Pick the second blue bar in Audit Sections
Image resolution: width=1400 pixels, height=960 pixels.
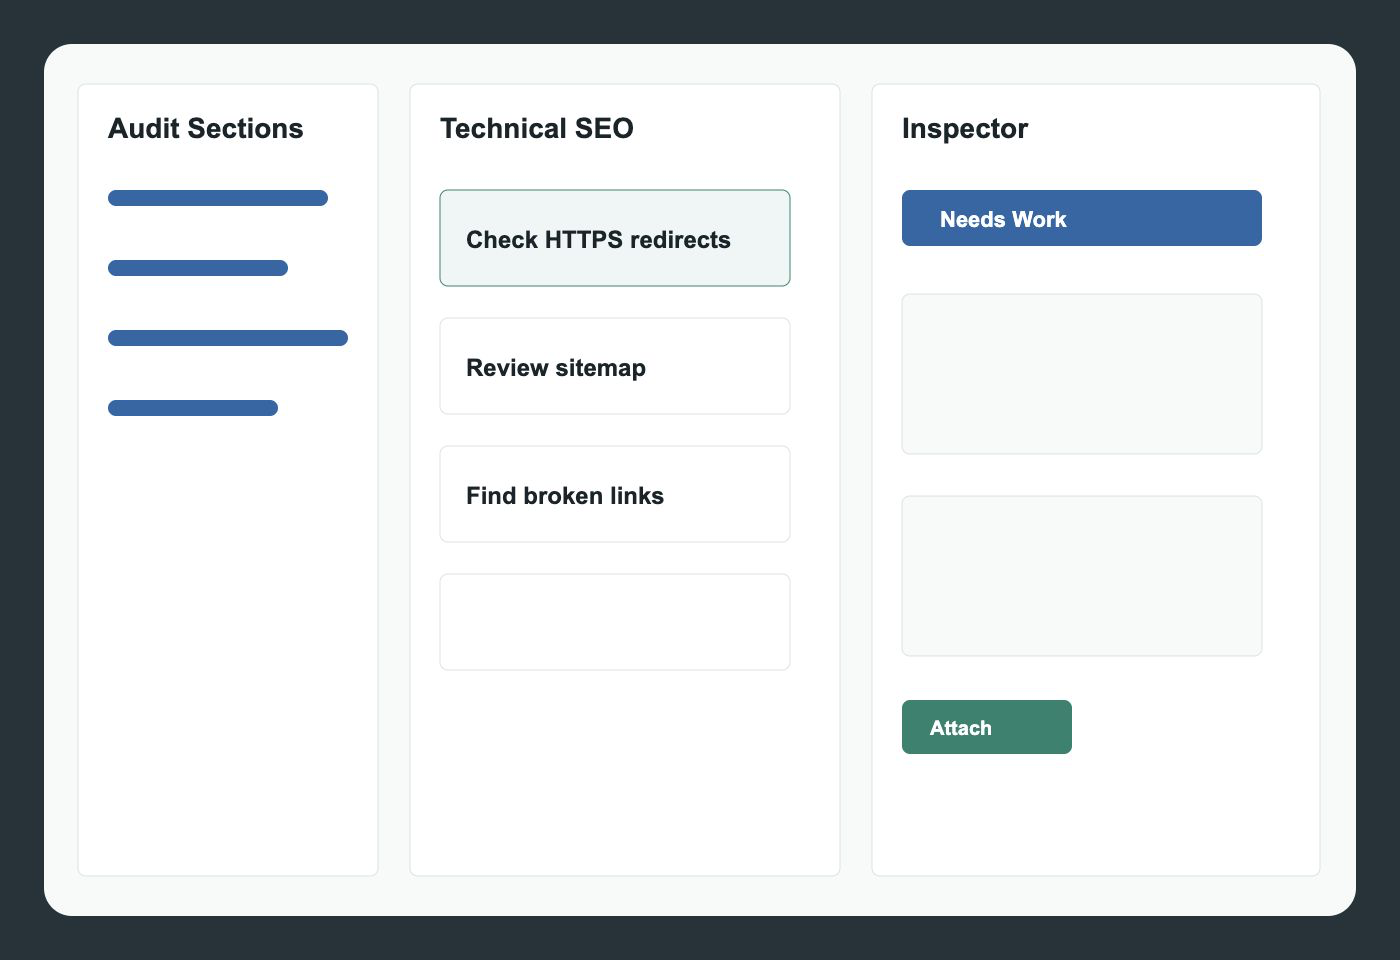pyautogui.click(x=198, y=268)
